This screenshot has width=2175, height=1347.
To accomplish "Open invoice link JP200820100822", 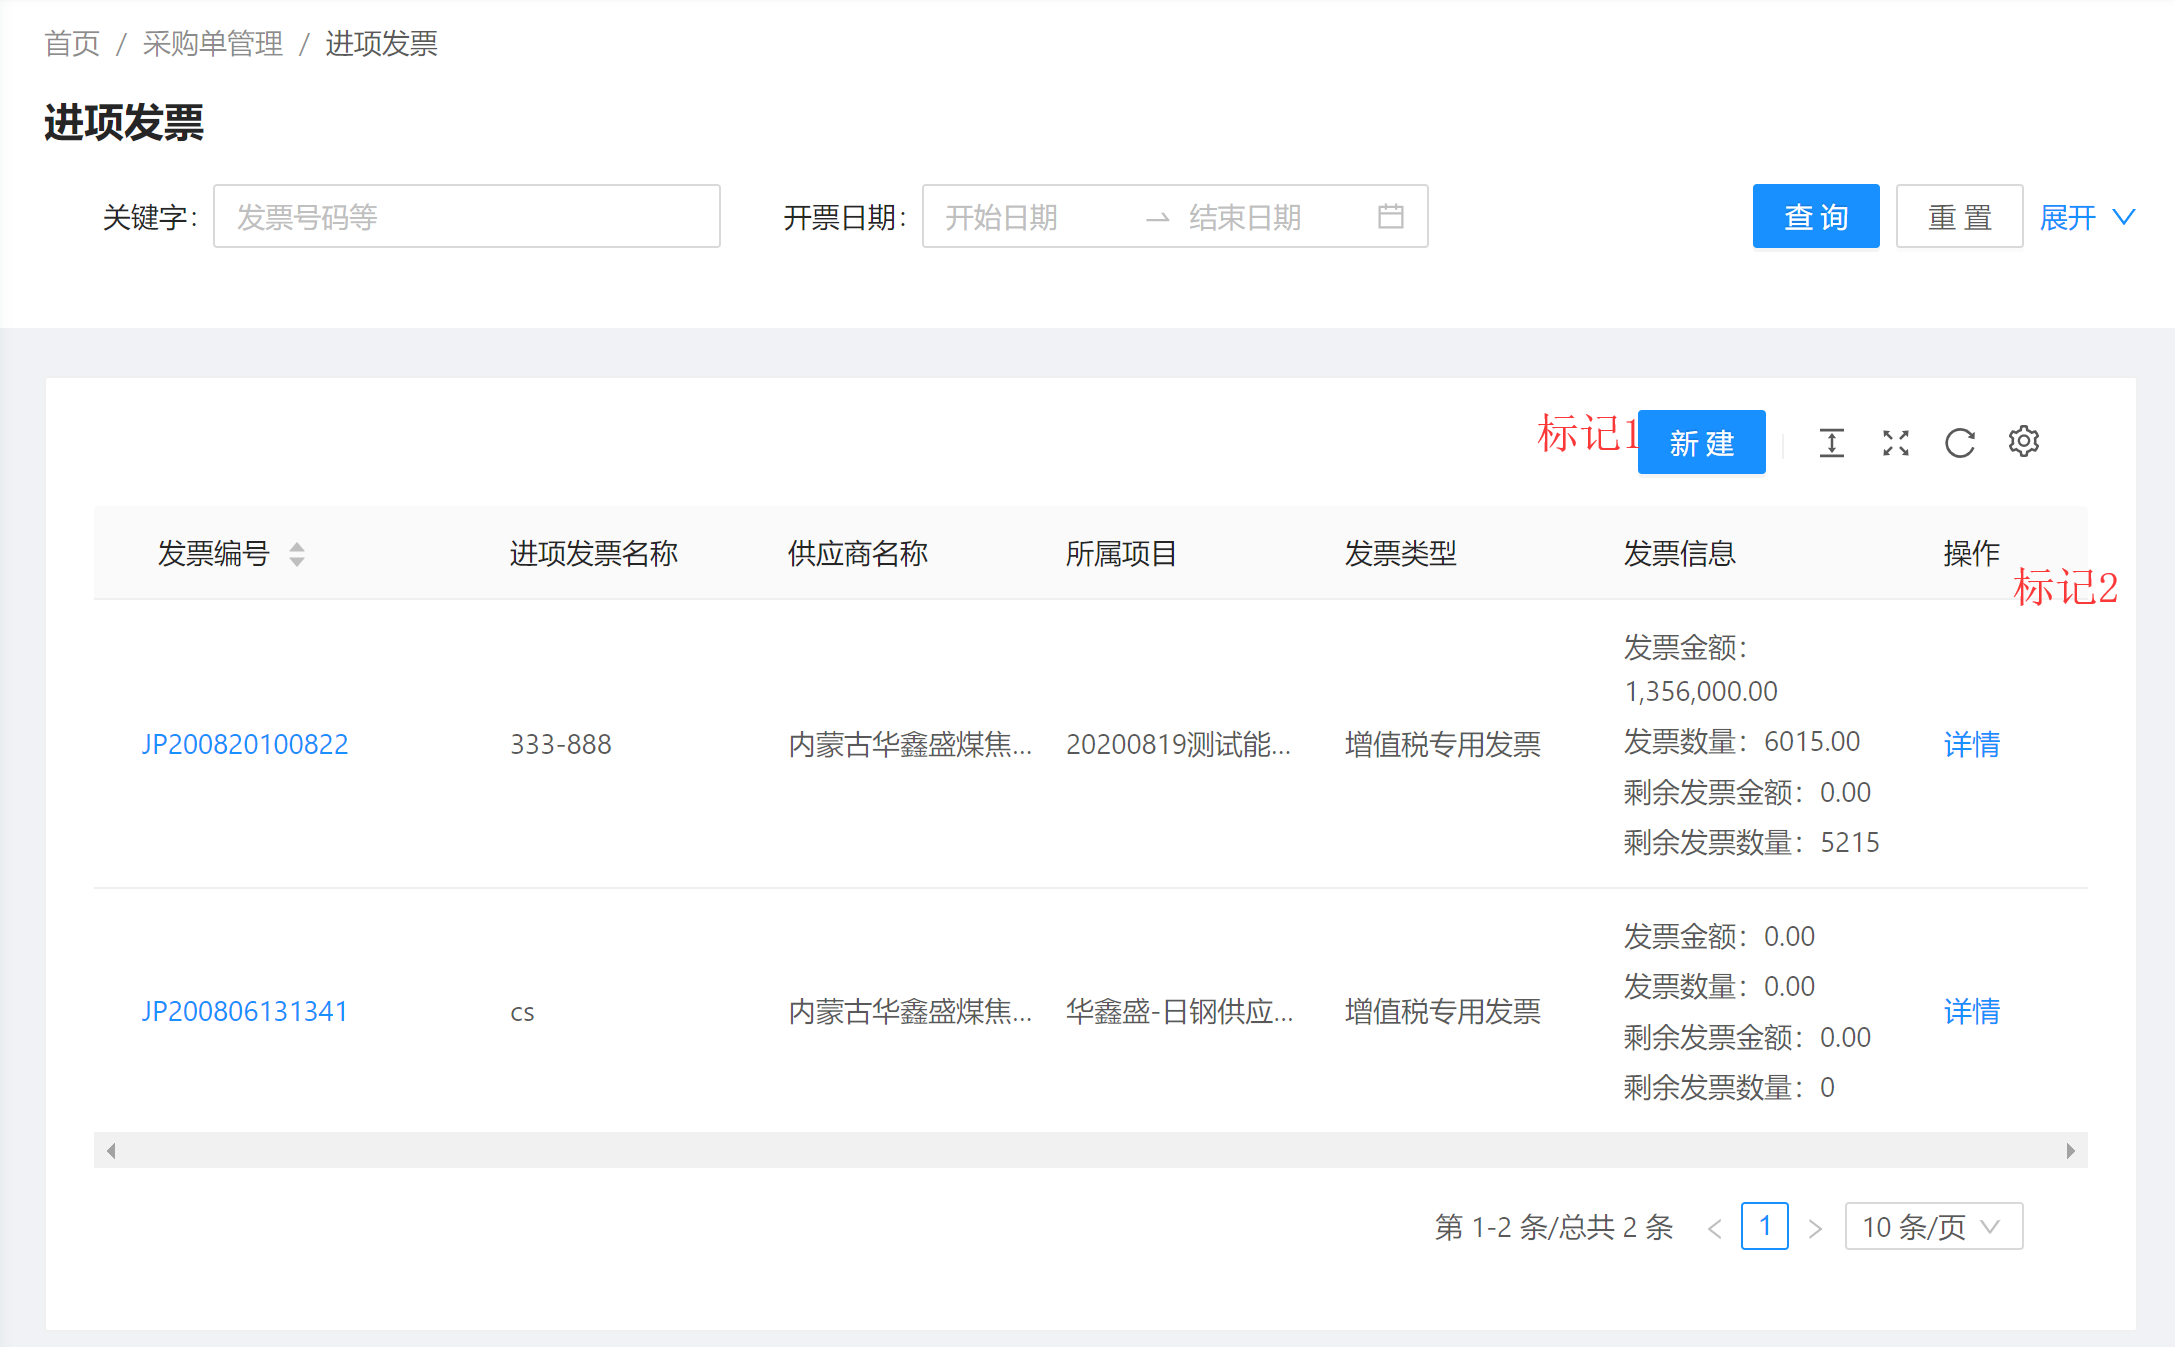I will (x=245, y=744).
